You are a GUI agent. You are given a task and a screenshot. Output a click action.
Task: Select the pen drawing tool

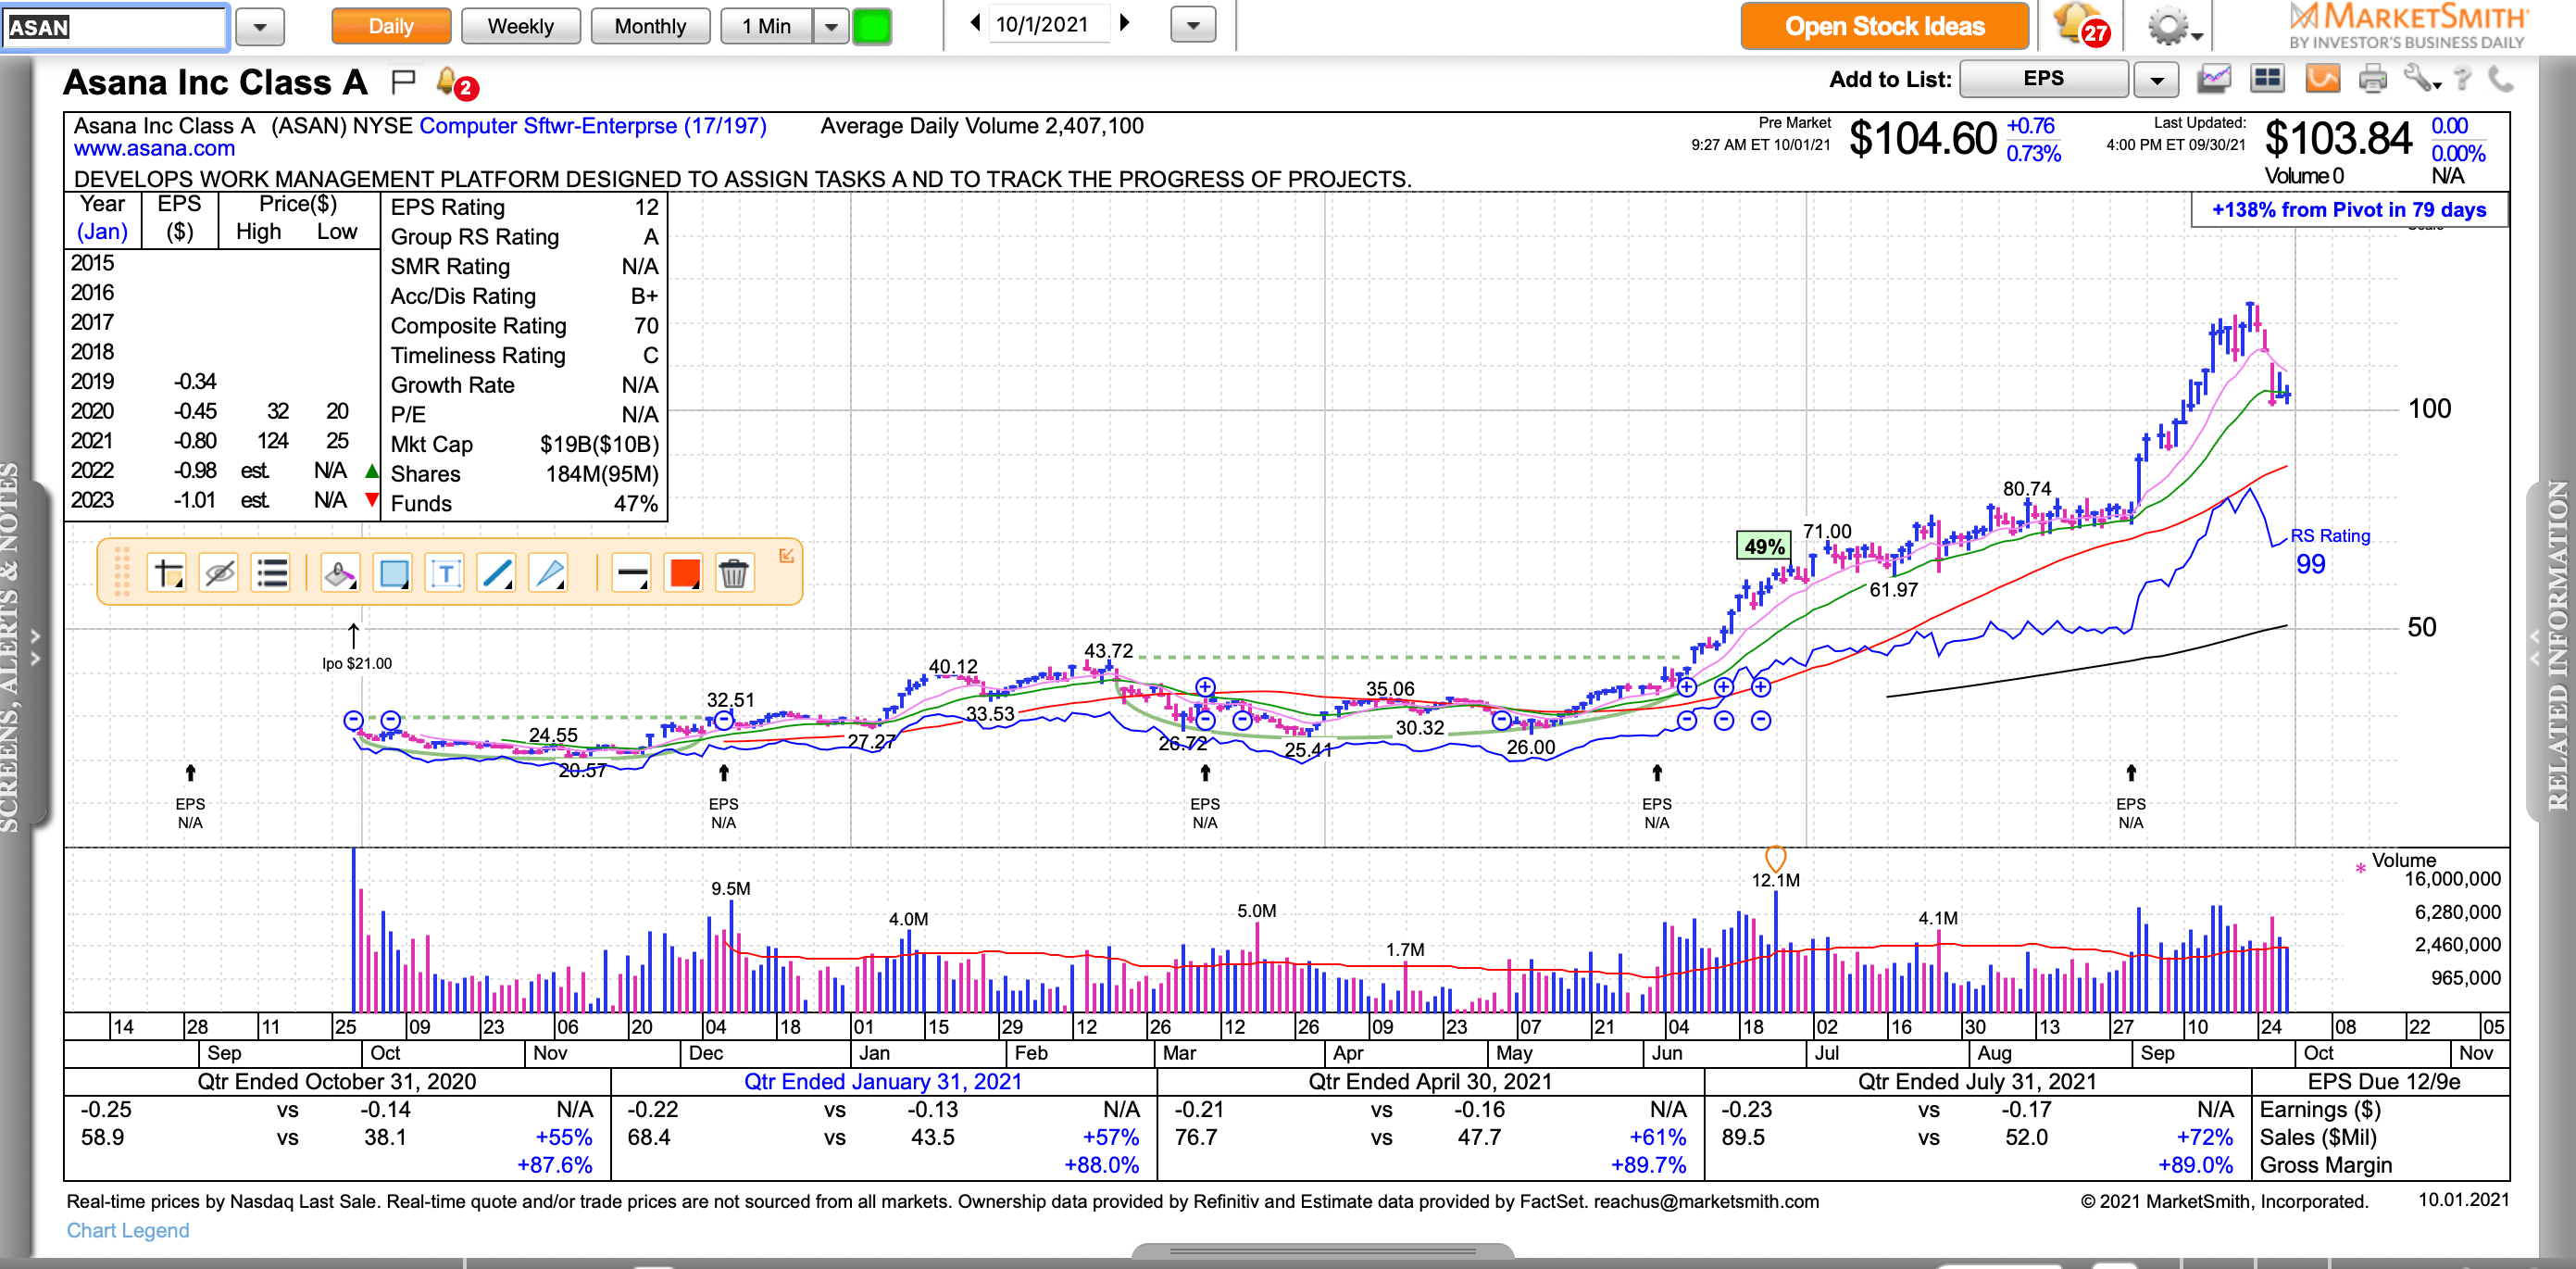tap(549, 573)
